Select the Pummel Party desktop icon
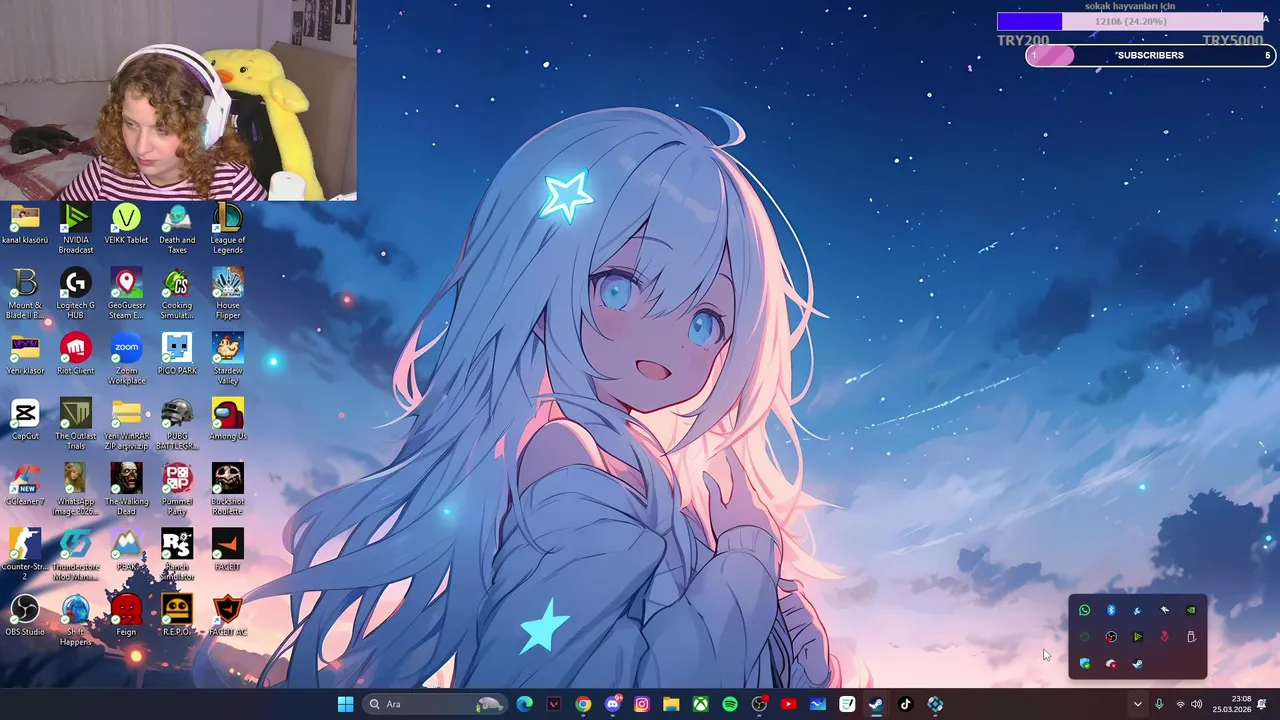This screenshot has width=1280, height=720. (x=177, y=490)
